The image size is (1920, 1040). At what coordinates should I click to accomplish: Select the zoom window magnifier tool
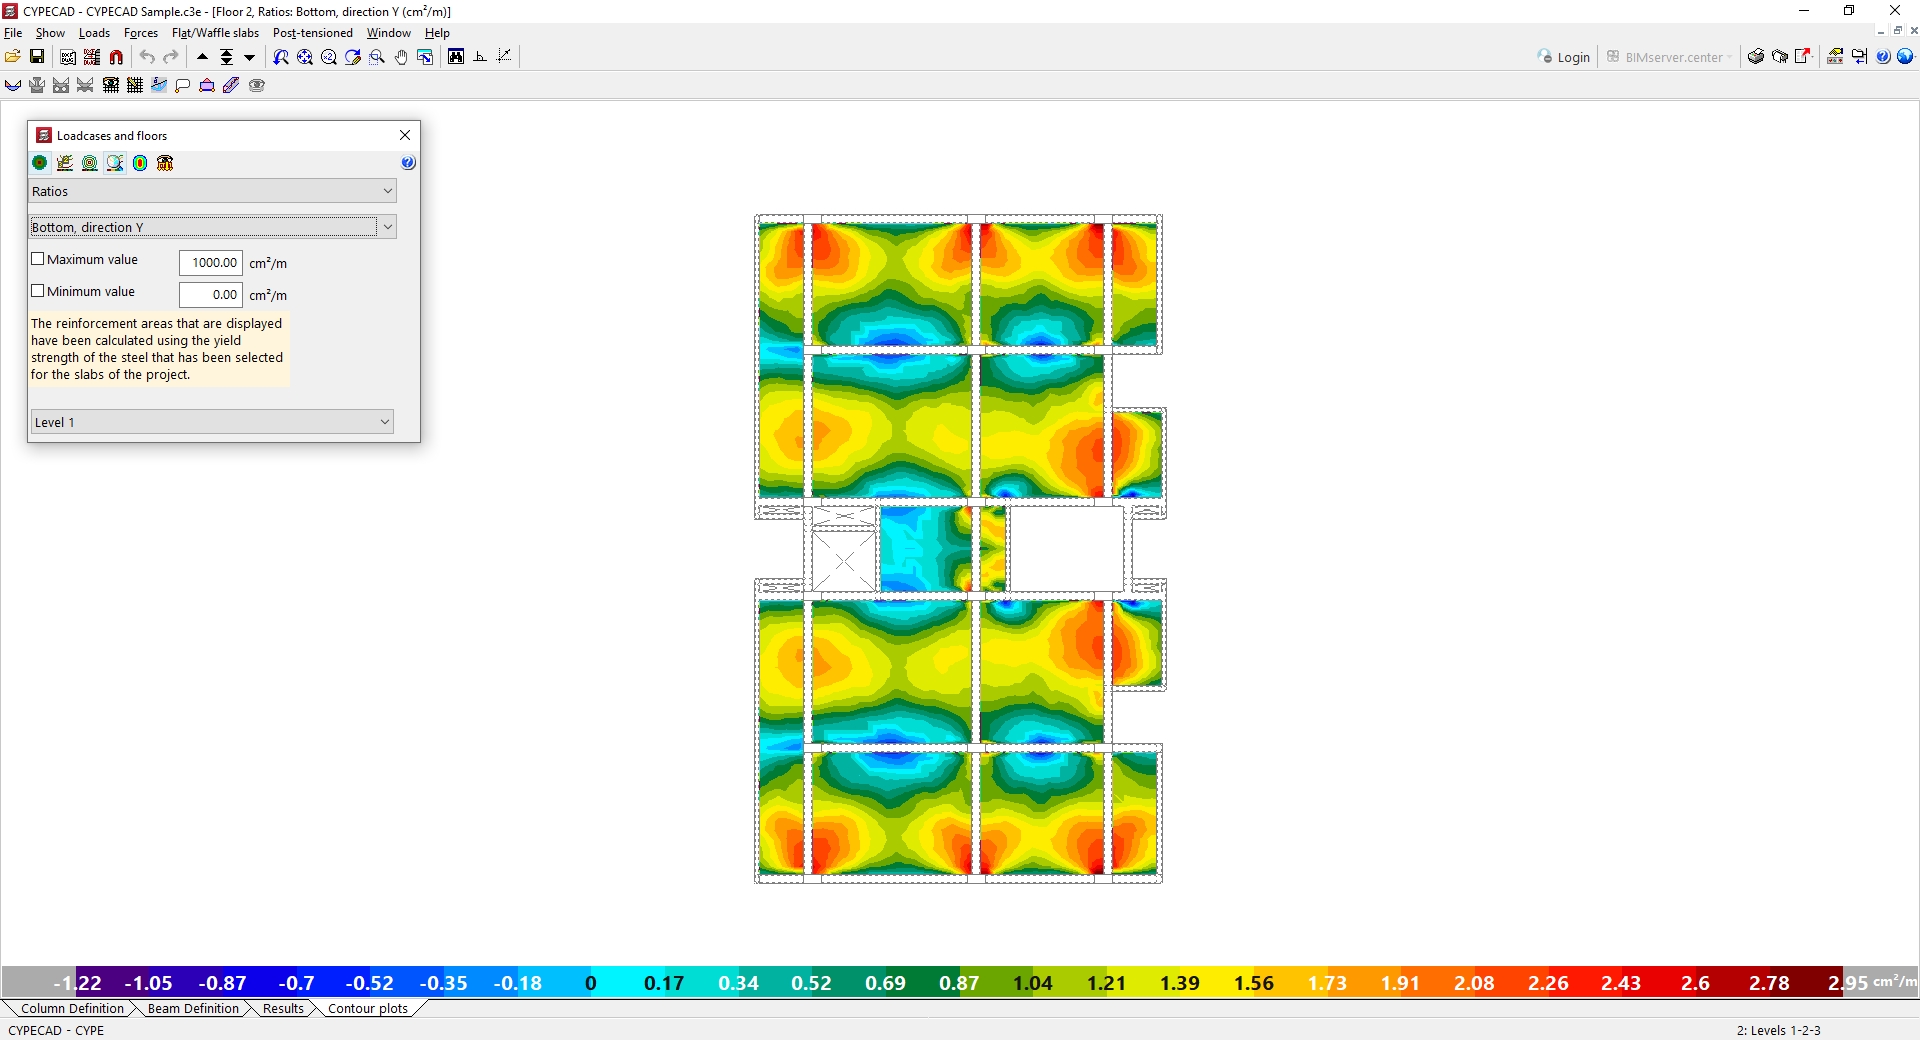pos(377,57)
